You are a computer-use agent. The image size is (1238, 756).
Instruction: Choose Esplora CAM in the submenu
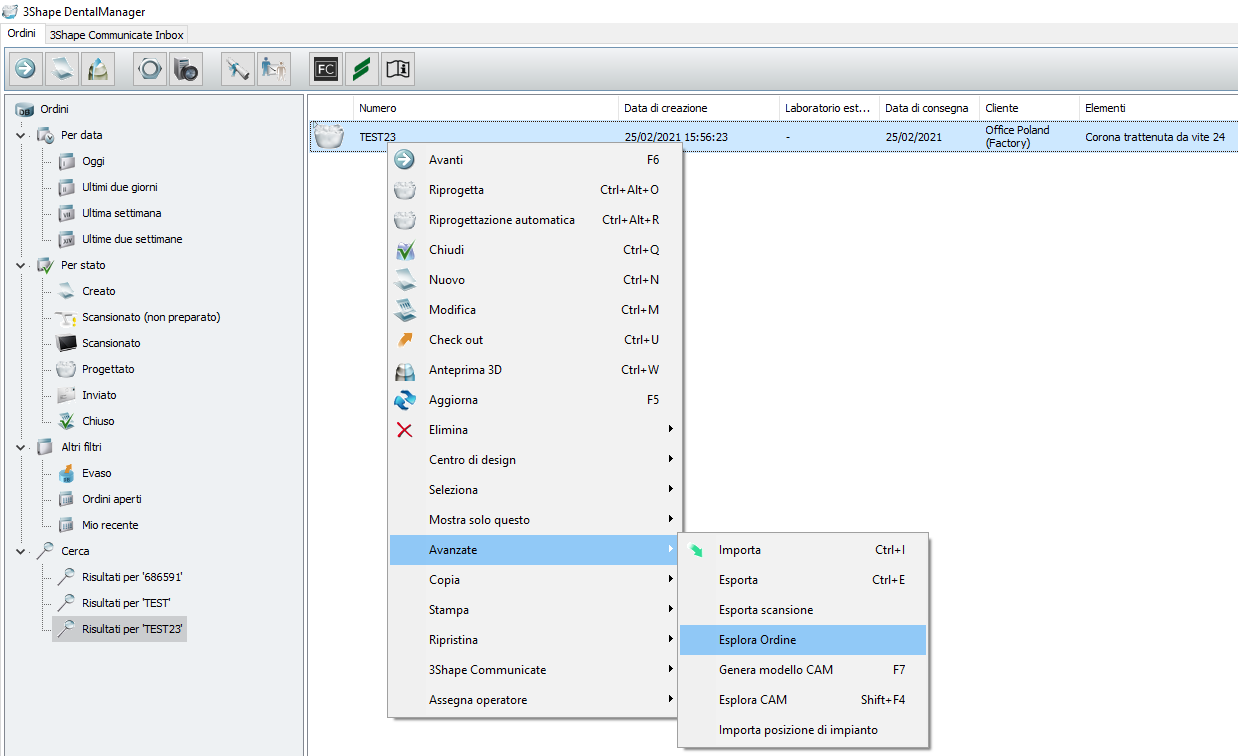tap(803, 700)
